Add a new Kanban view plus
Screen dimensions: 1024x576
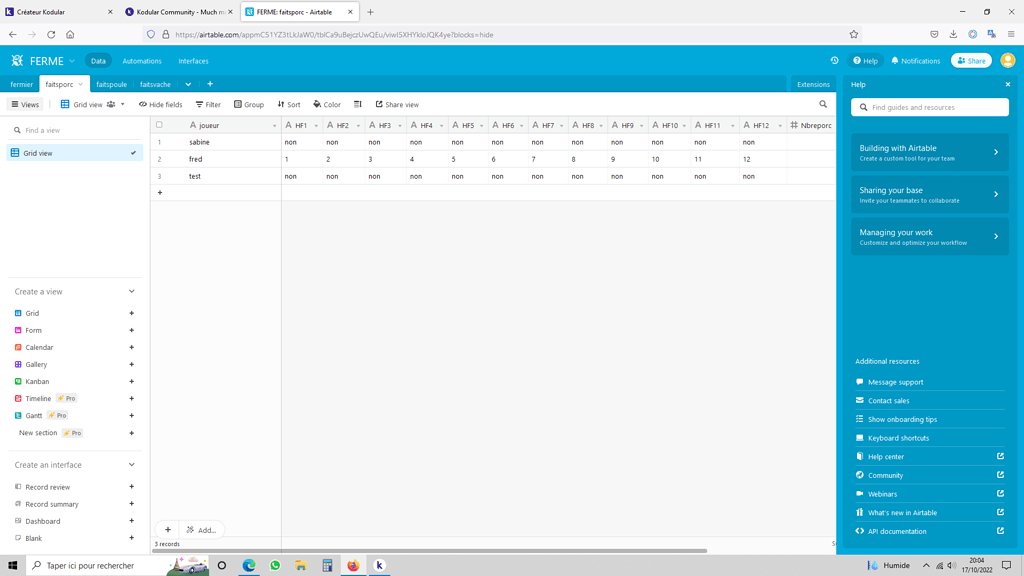[x=131, y=381]
